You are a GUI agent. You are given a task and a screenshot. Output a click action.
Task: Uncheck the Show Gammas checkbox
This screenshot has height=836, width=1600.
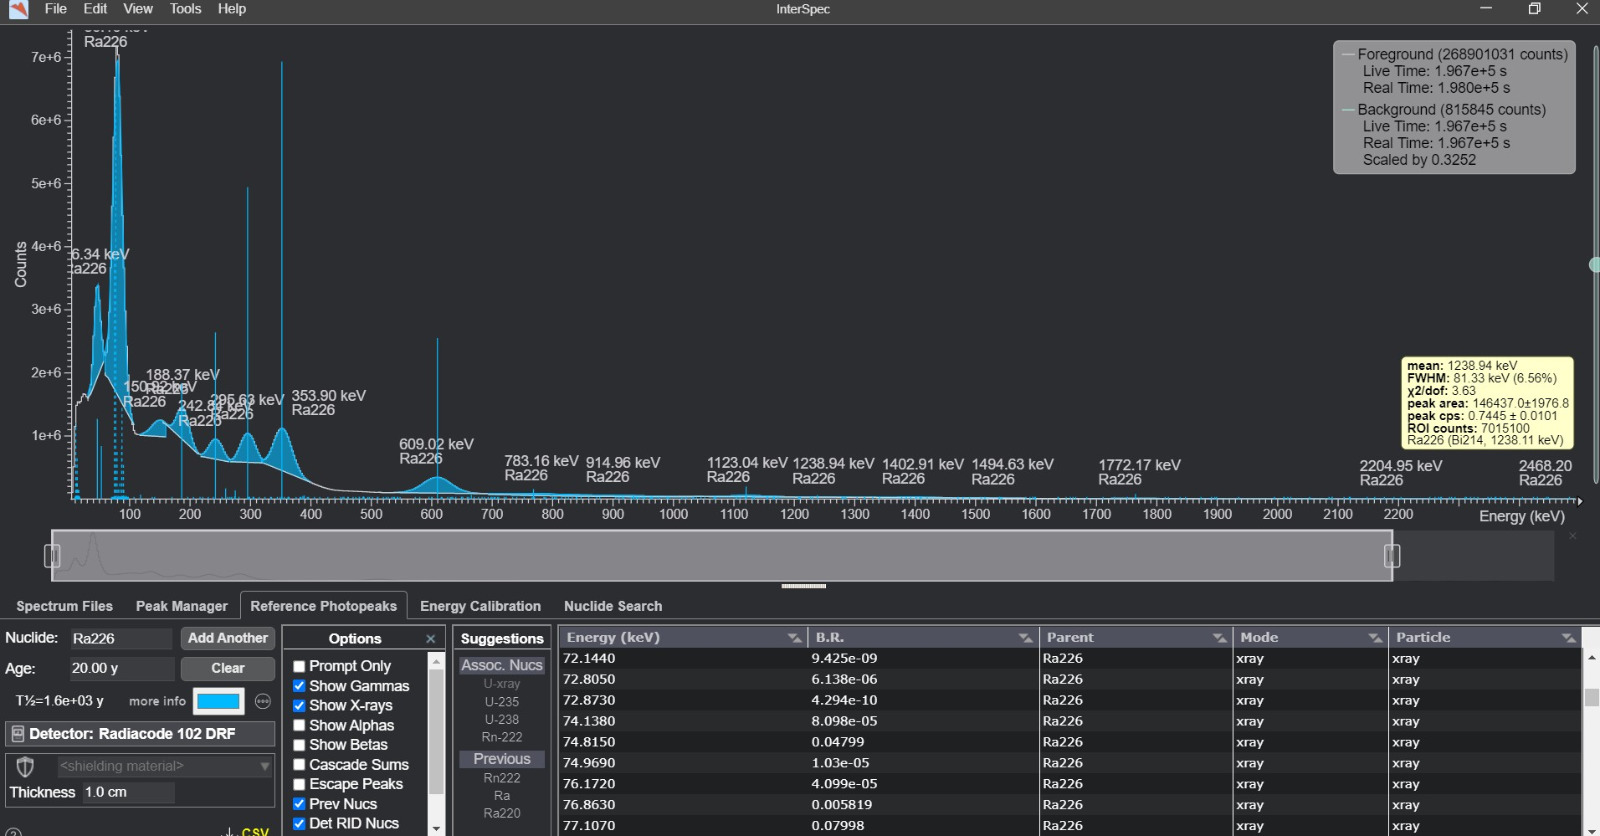(299, 686)
